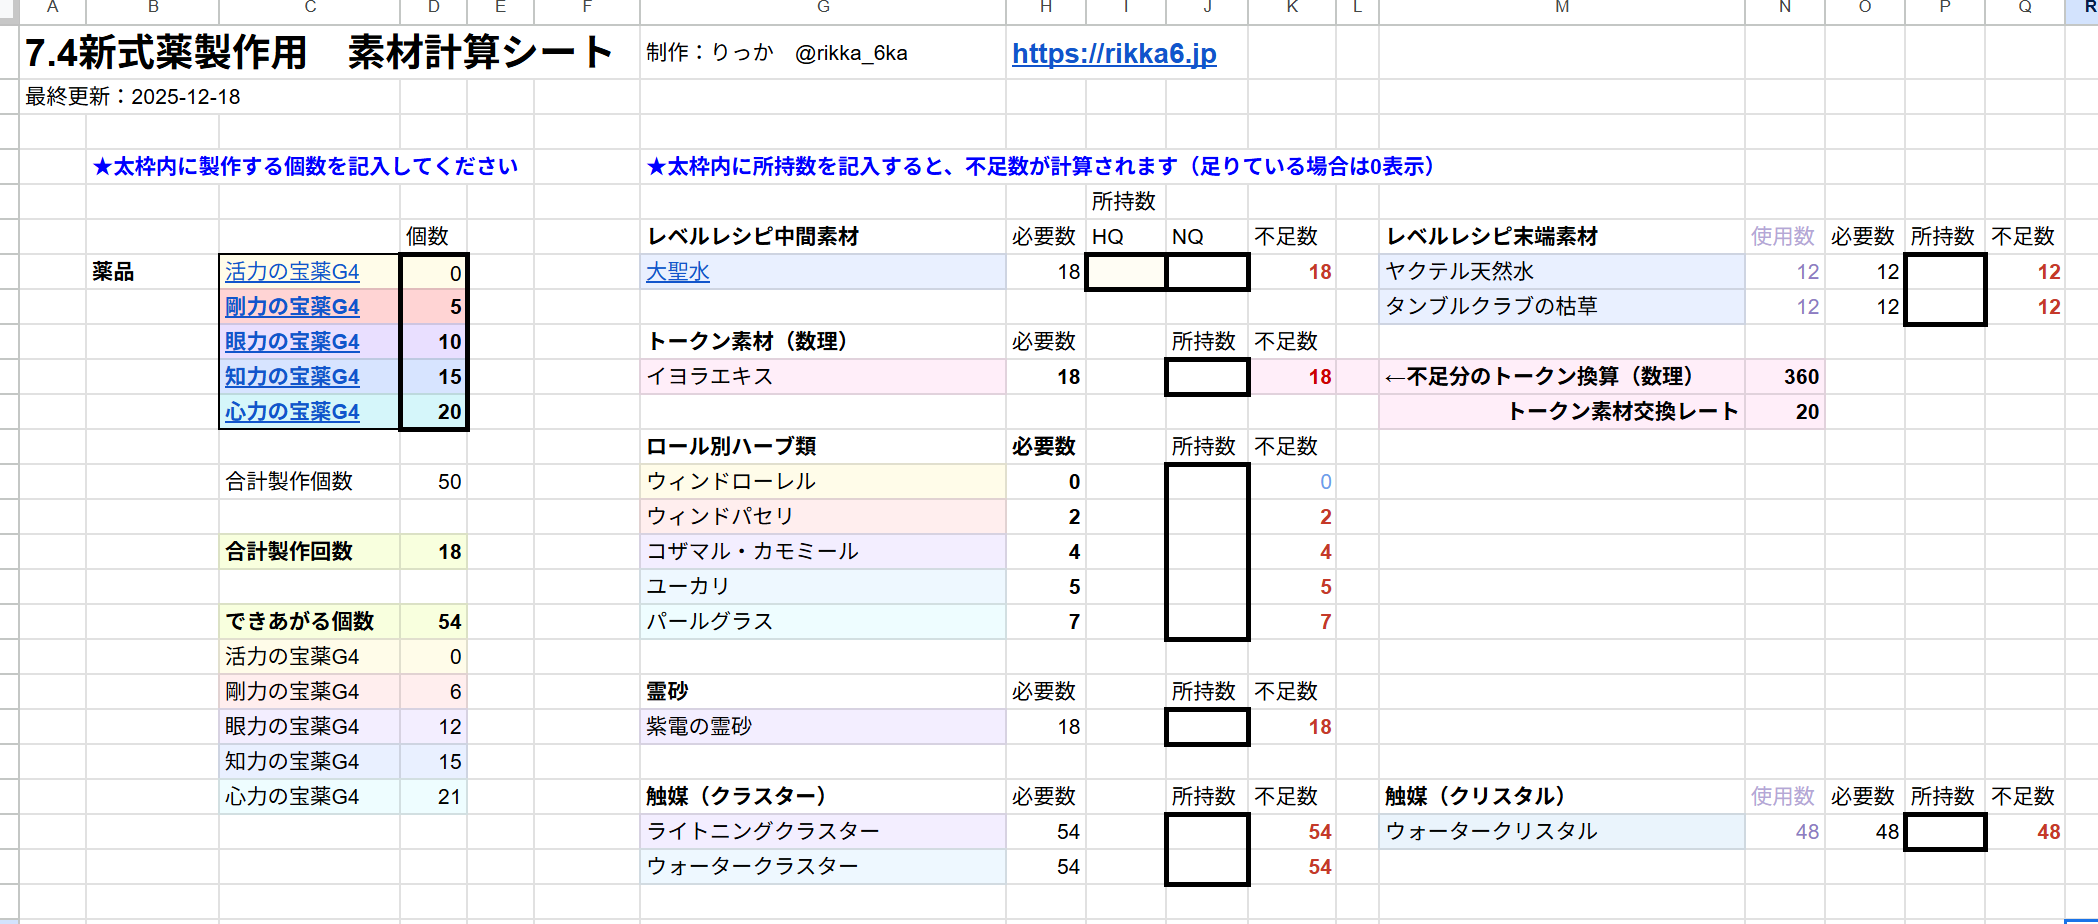
Task: Click owned-count cell for ヤクテル天然水
Action: point(1944,272)
